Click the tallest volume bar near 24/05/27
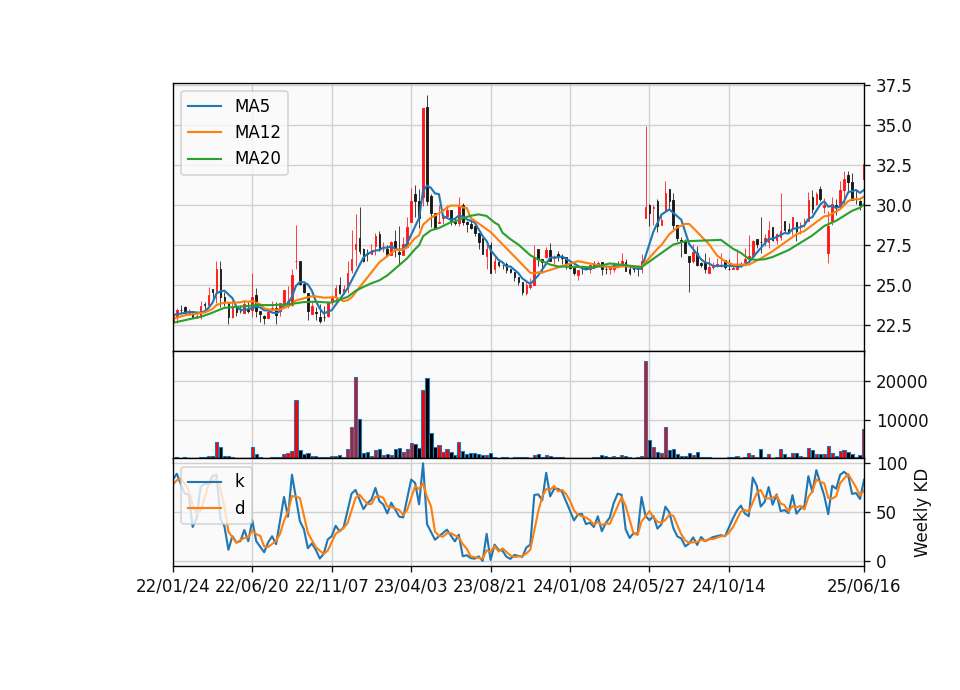 coord(646,409)
